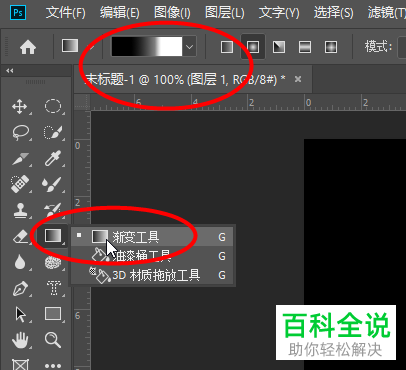Select the Blur tool
The width and height of the screenshot is (406, 370).
click(x=20, y=262)
